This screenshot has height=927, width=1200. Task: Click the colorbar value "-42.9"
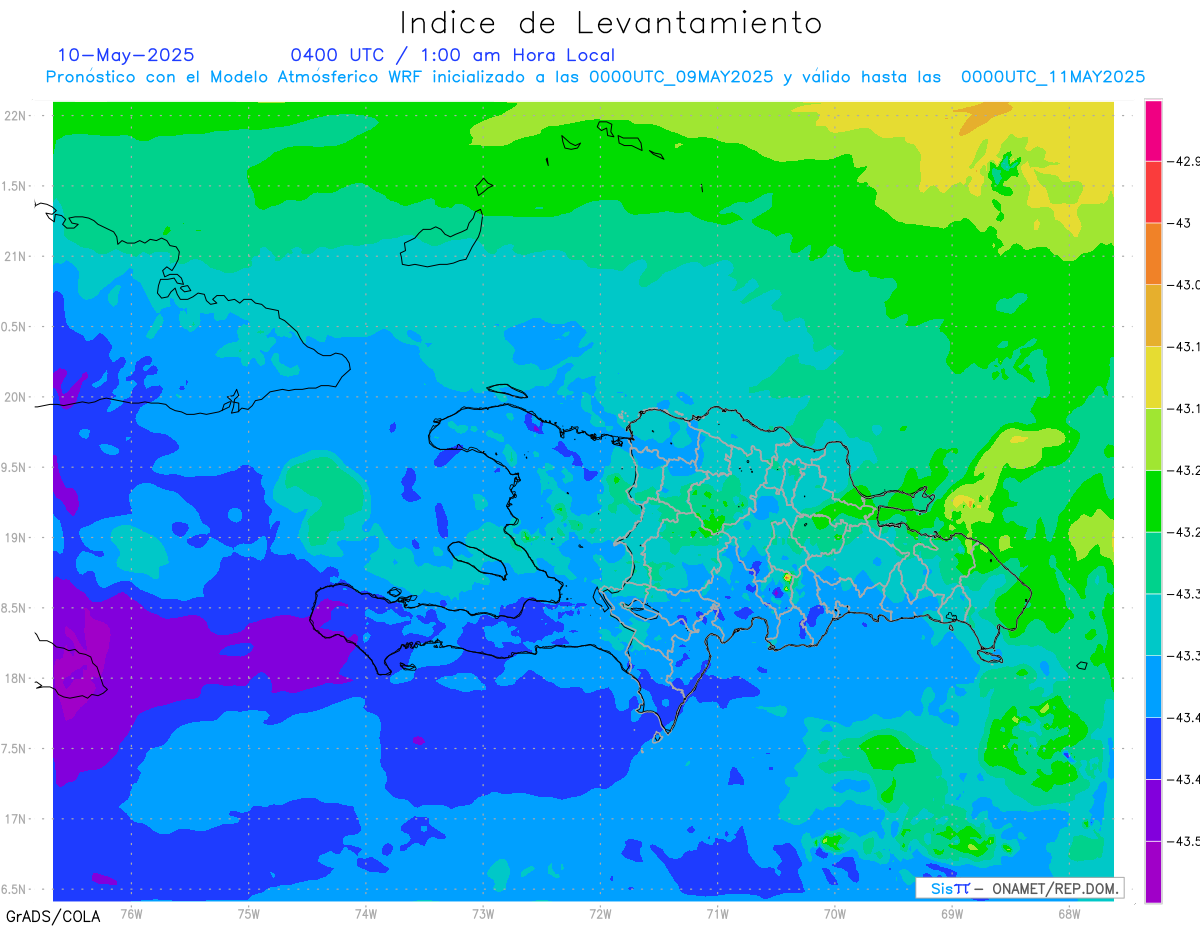pos(1183,161)
